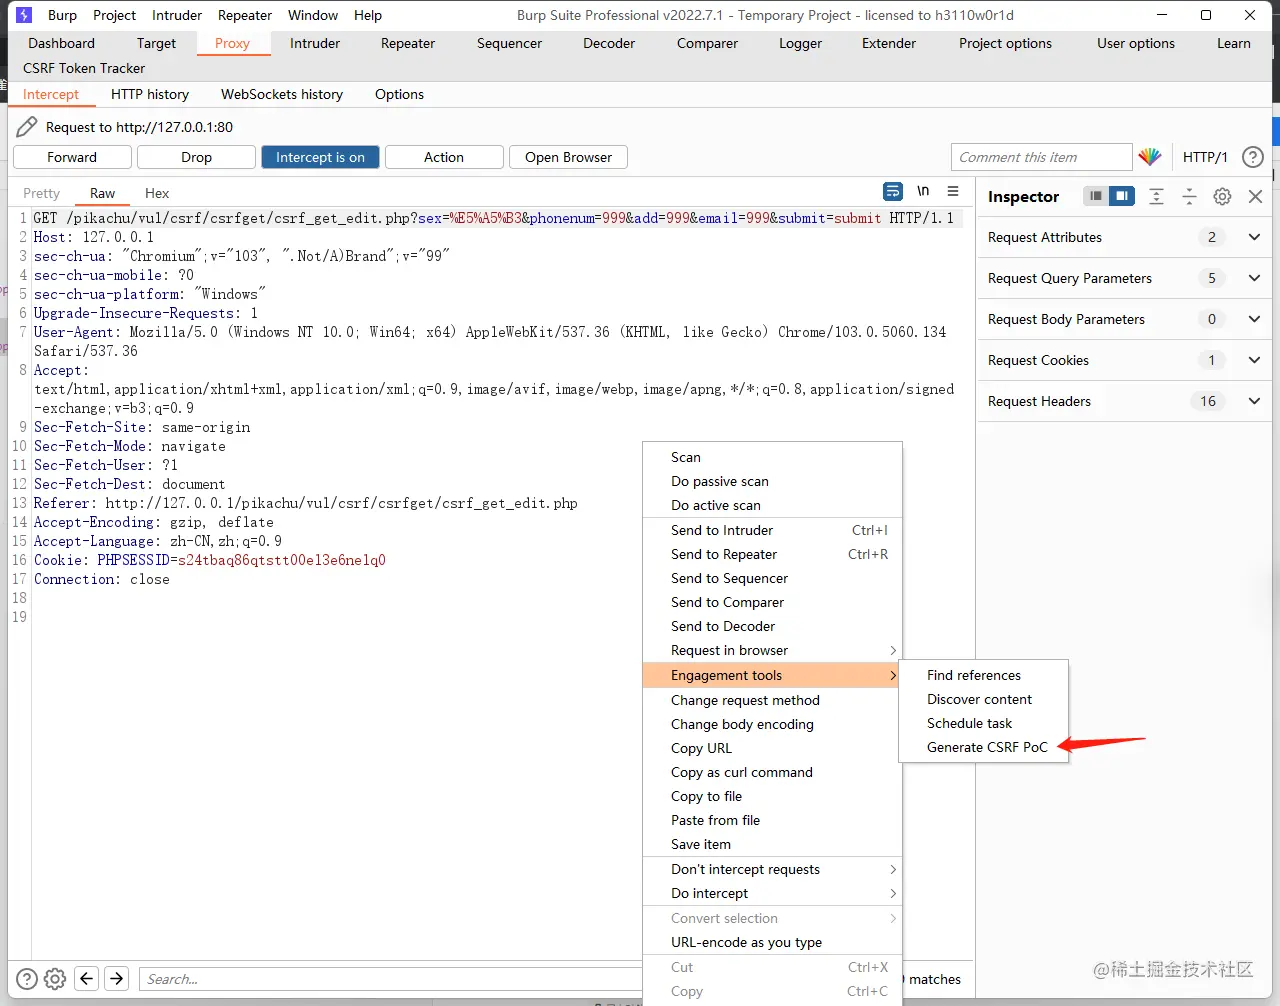Switch to the Target tab
Viewport: 1280px width, 1006px height.
tap(156, 43)
